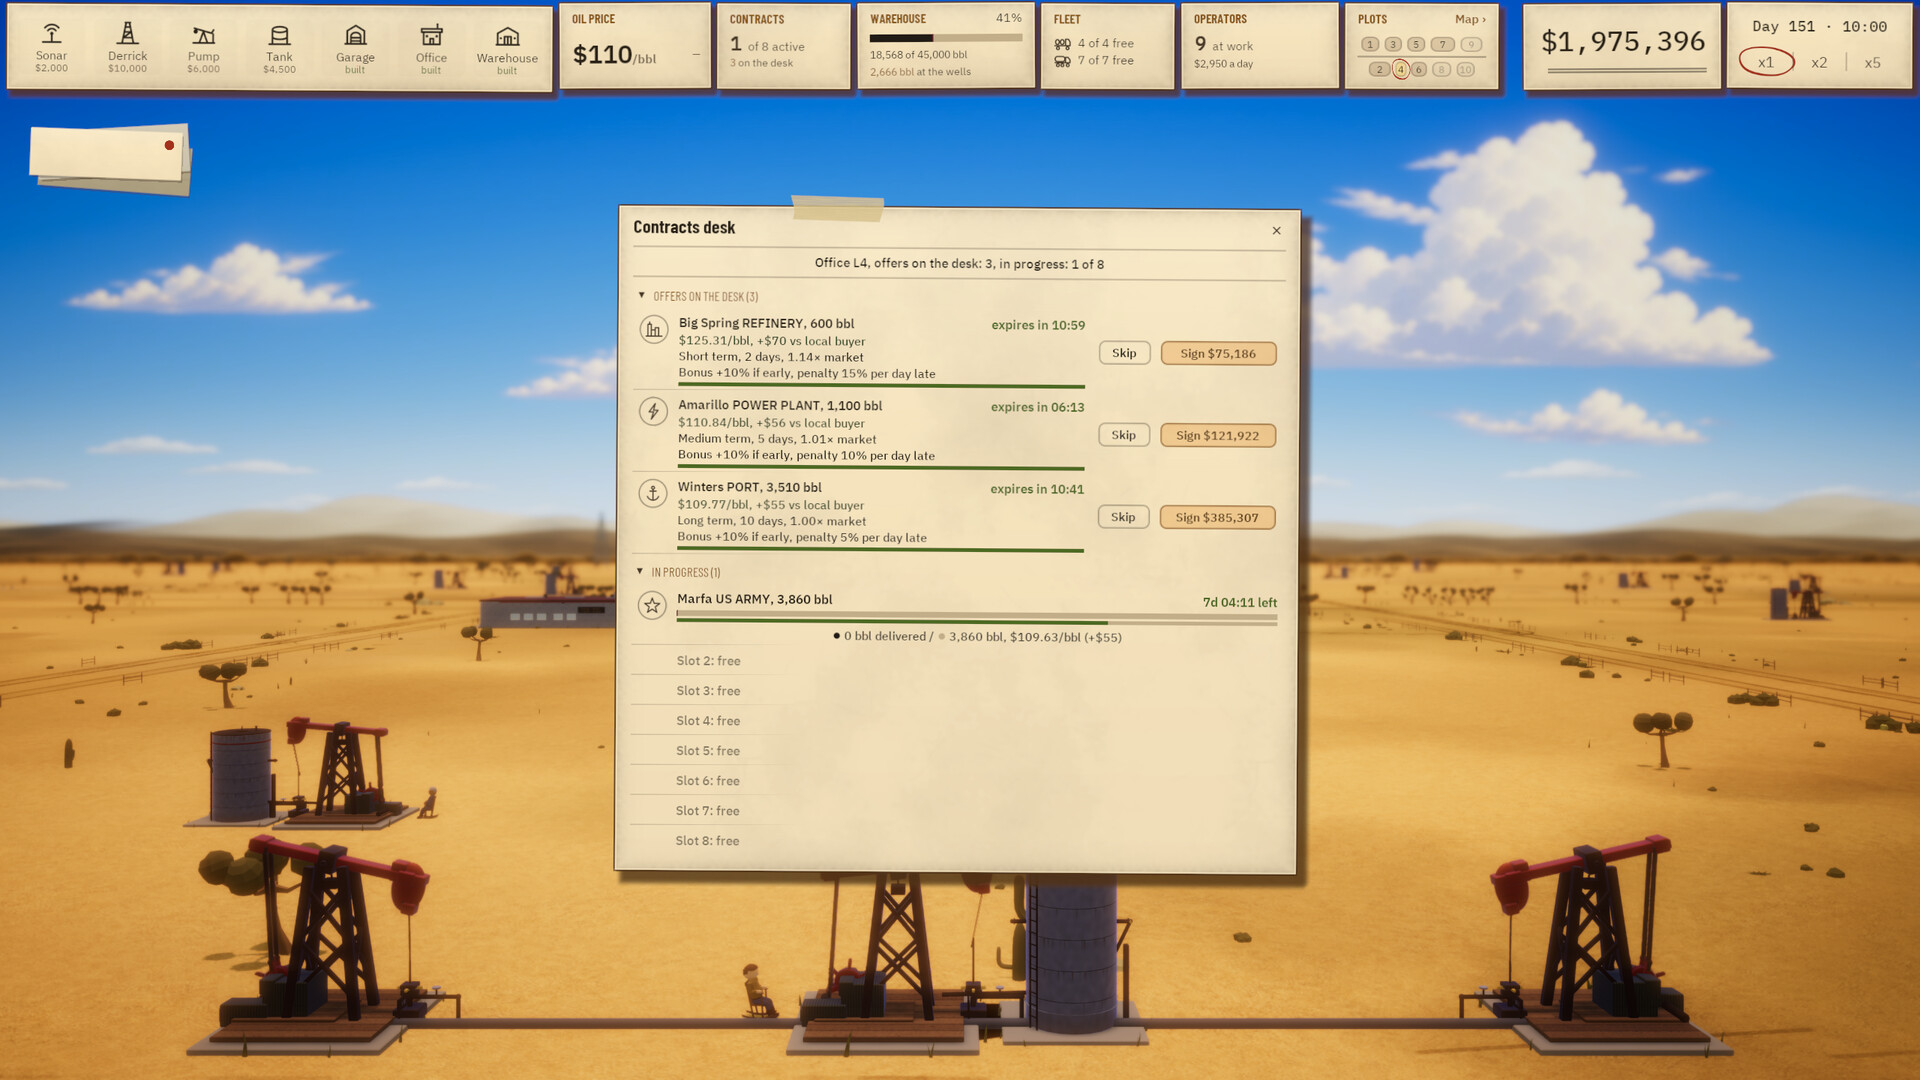
Task: Click the $1,975,396 cash balance
Action: pos(1622,42)
